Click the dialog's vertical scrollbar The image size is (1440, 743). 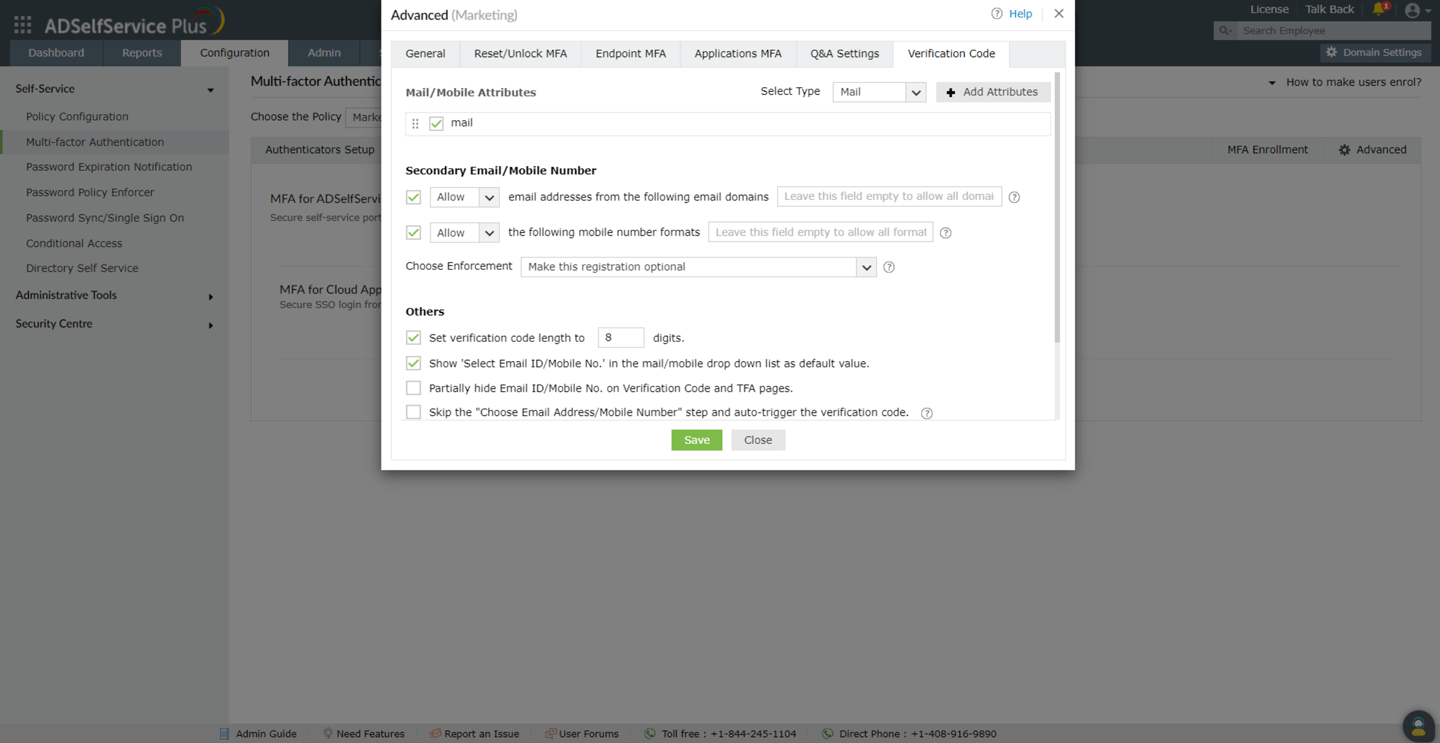[1057, 208]
